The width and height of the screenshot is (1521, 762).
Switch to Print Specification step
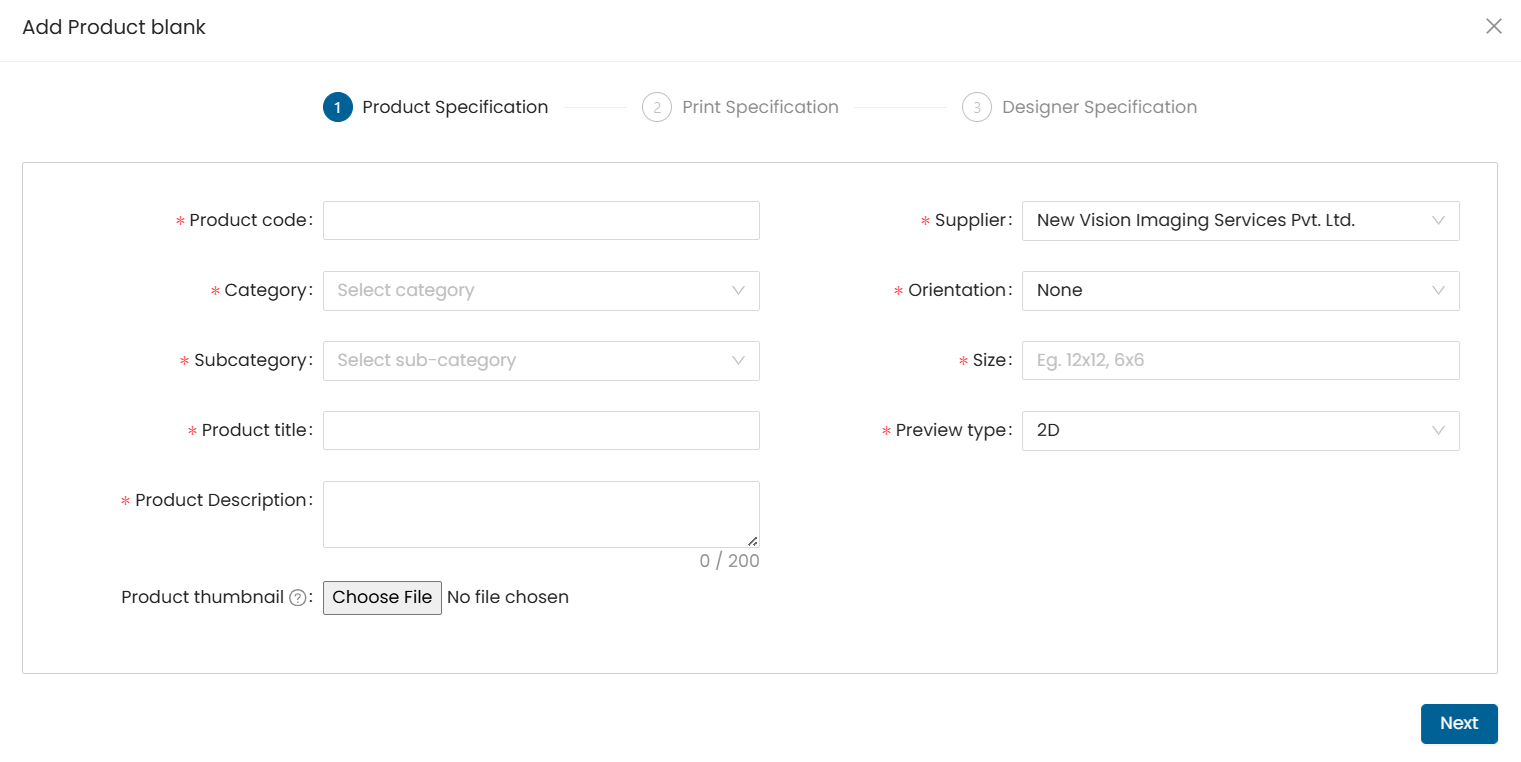(x=760, y=107)
